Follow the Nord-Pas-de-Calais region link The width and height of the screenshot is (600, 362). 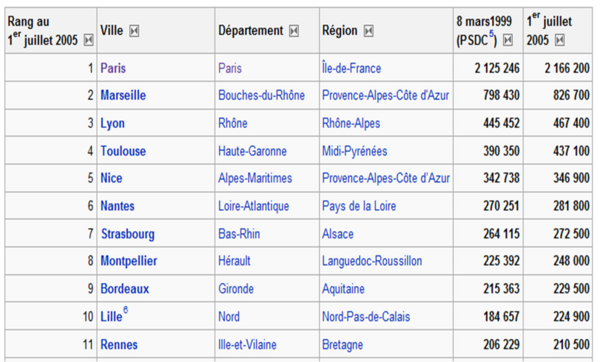tap(366, 316)
